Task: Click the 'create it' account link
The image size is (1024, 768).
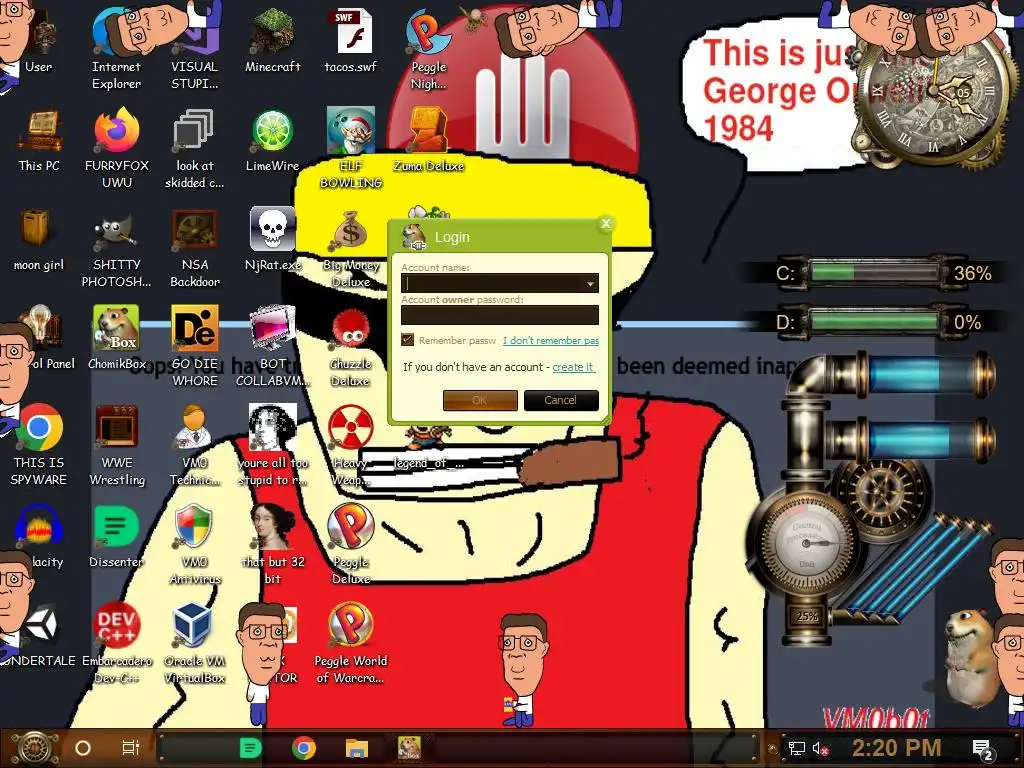Action: 573,367
